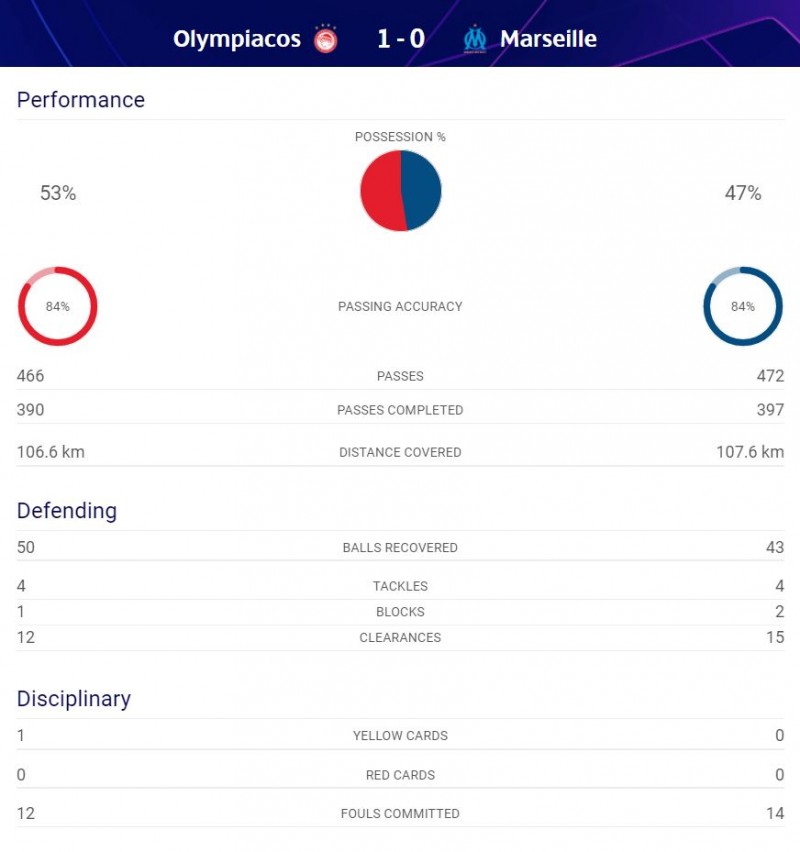Click the Olympiacos club crest icon

pos(325,40)
